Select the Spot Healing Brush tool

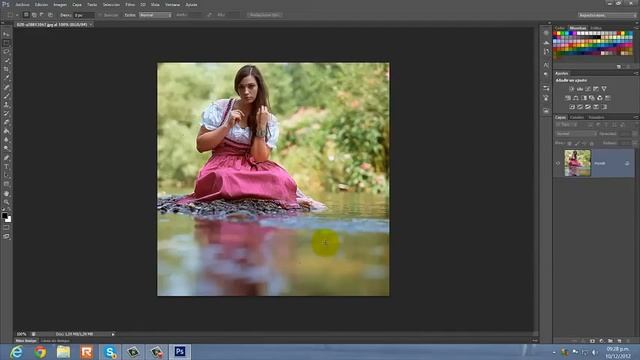point(6,87)
